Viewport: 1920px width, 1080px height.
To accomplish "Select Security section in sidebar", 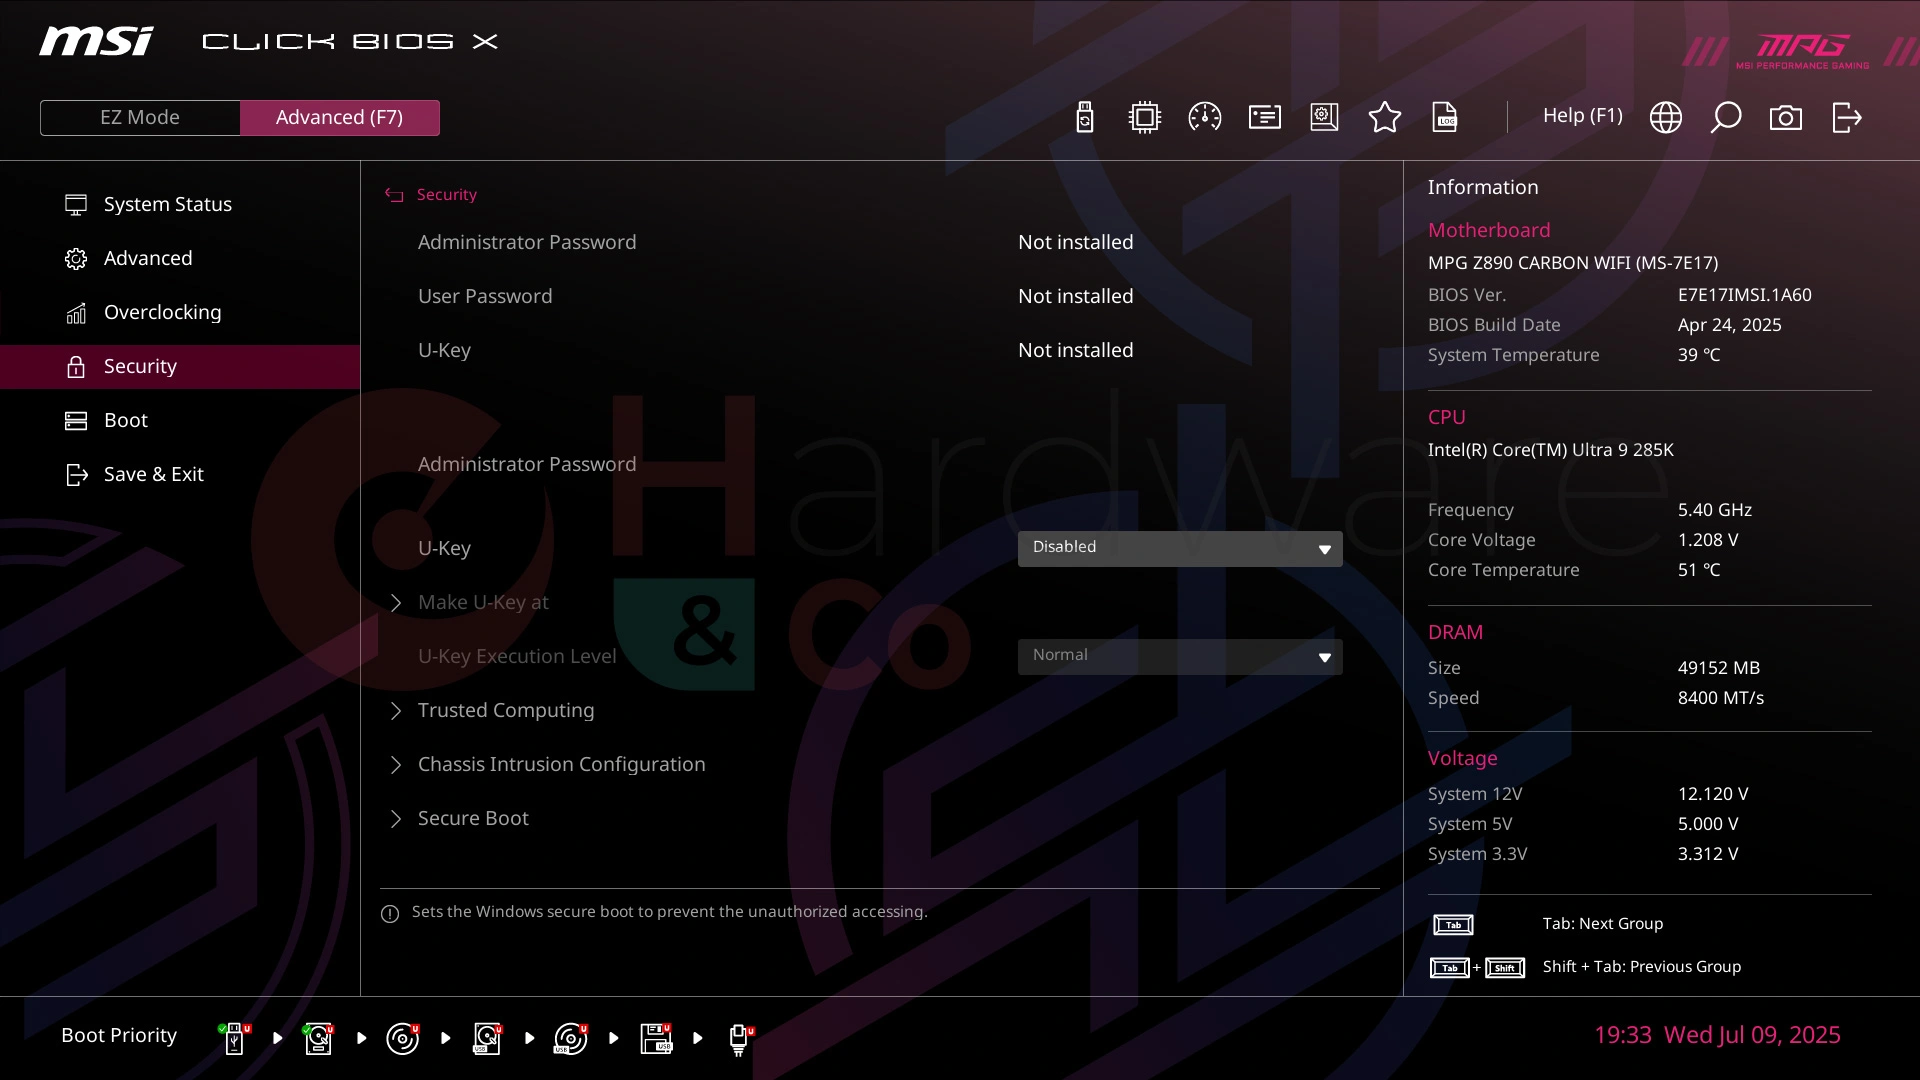I will [x=180, y=367].
